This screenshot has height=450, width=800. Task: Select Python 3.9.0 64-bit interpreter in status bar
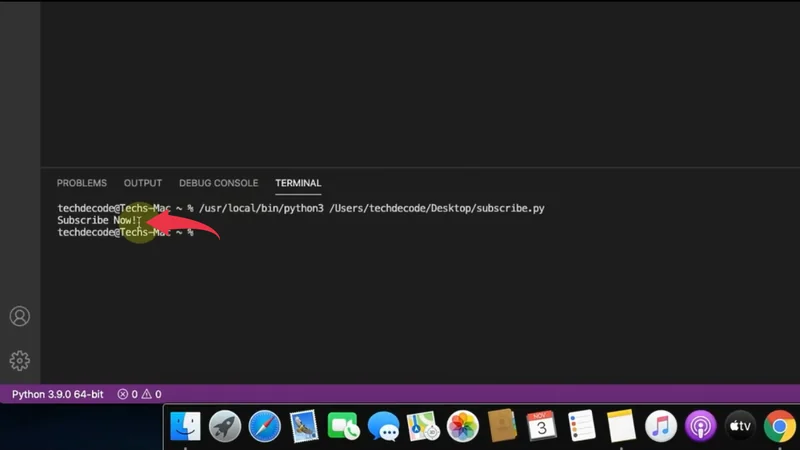(x=57, y=394)
